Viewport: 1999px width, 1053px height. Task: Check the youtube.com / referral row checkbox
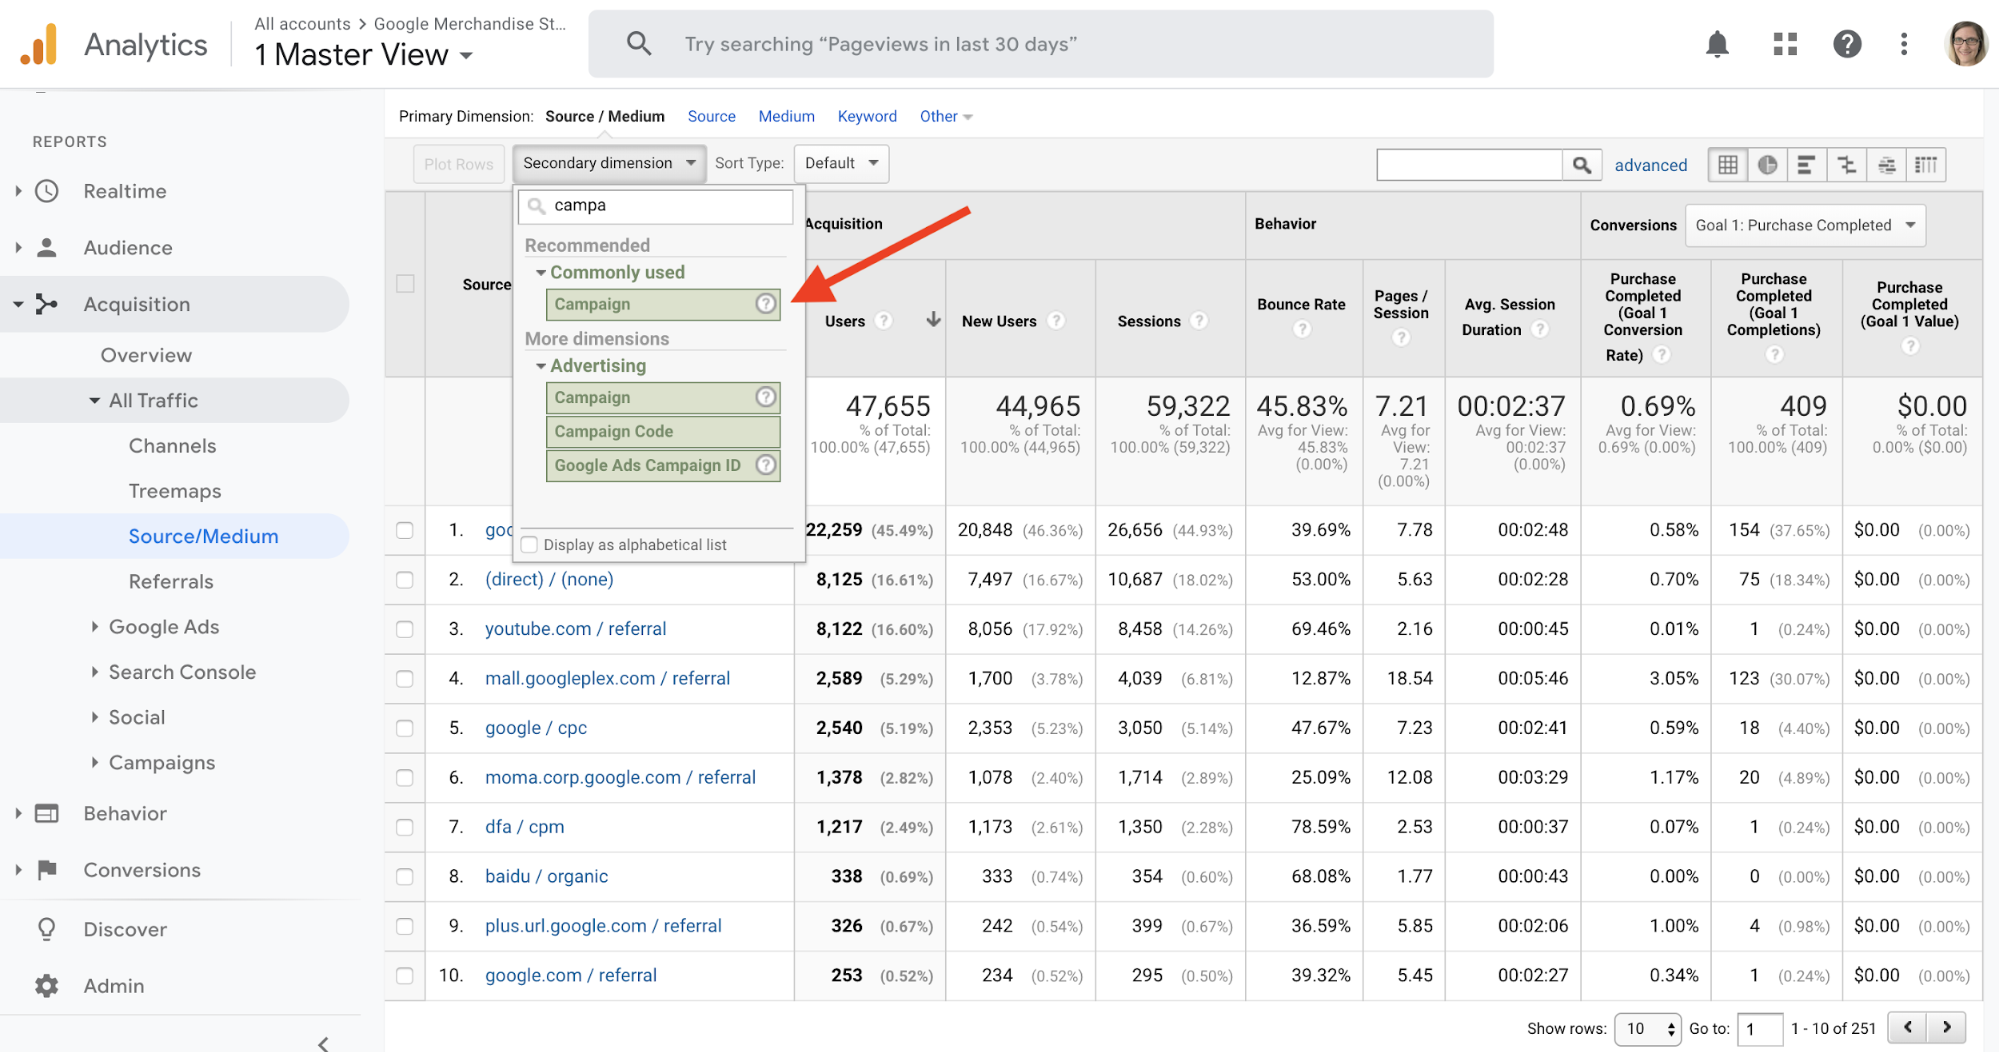coord(405,629)
